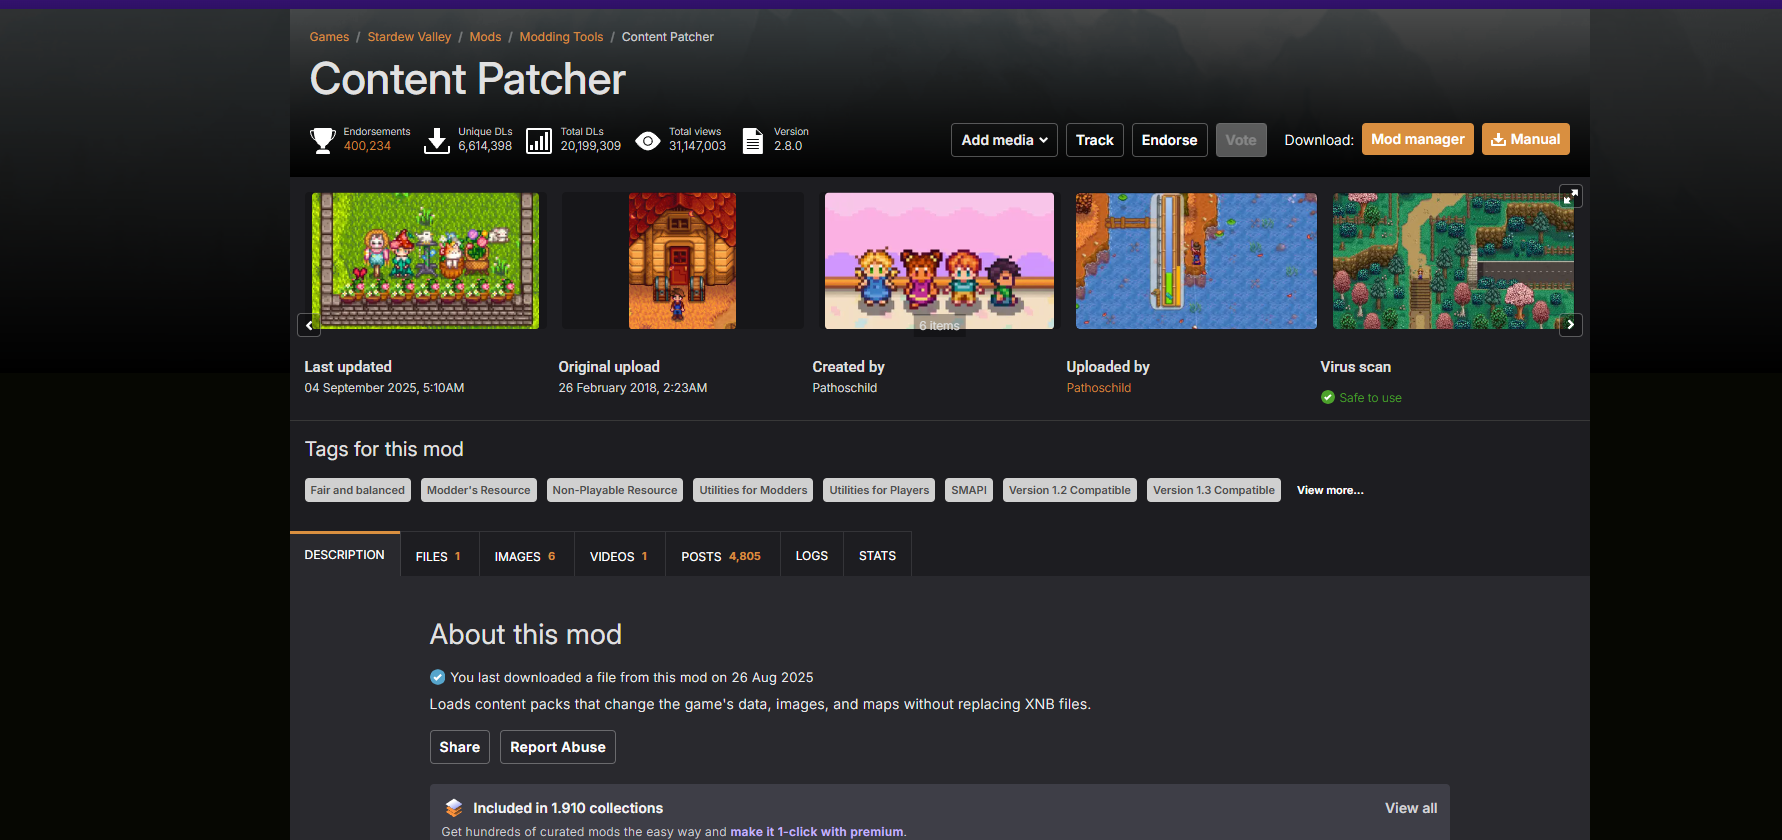
Task: Select the Version 1.2 Compatible tag
Action: coord(1070,490)
